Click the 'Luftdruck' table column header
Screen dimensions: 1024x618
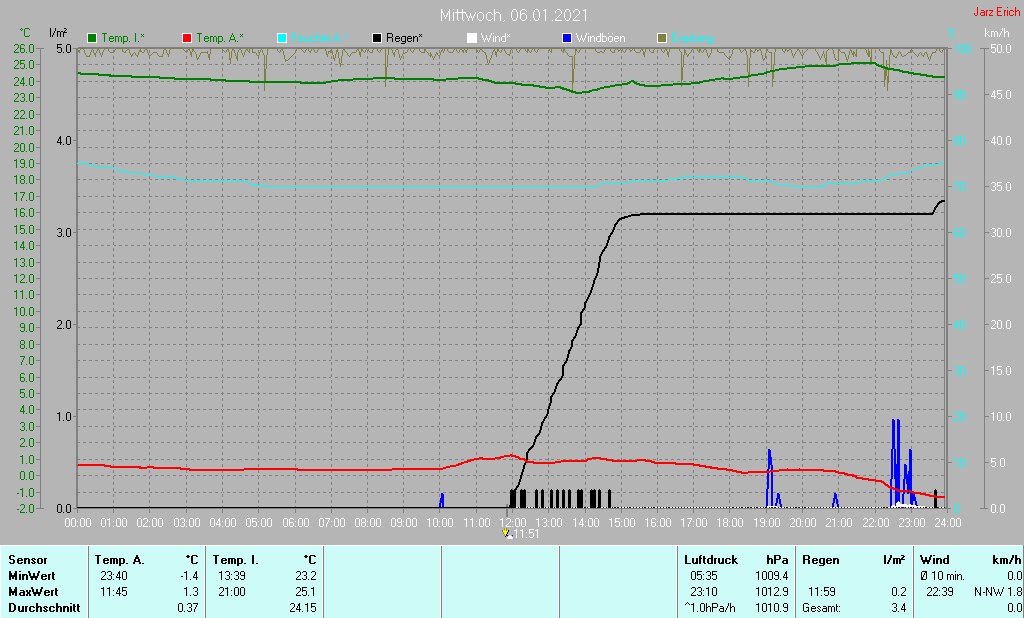[711, 560]
